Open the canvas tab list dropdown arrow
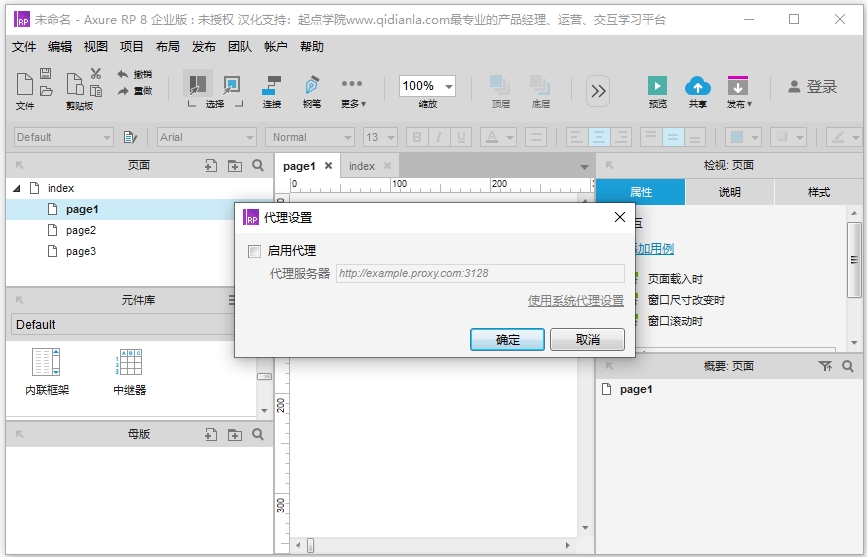This screenshot has width=867, height=557. [x=584, y=166]
